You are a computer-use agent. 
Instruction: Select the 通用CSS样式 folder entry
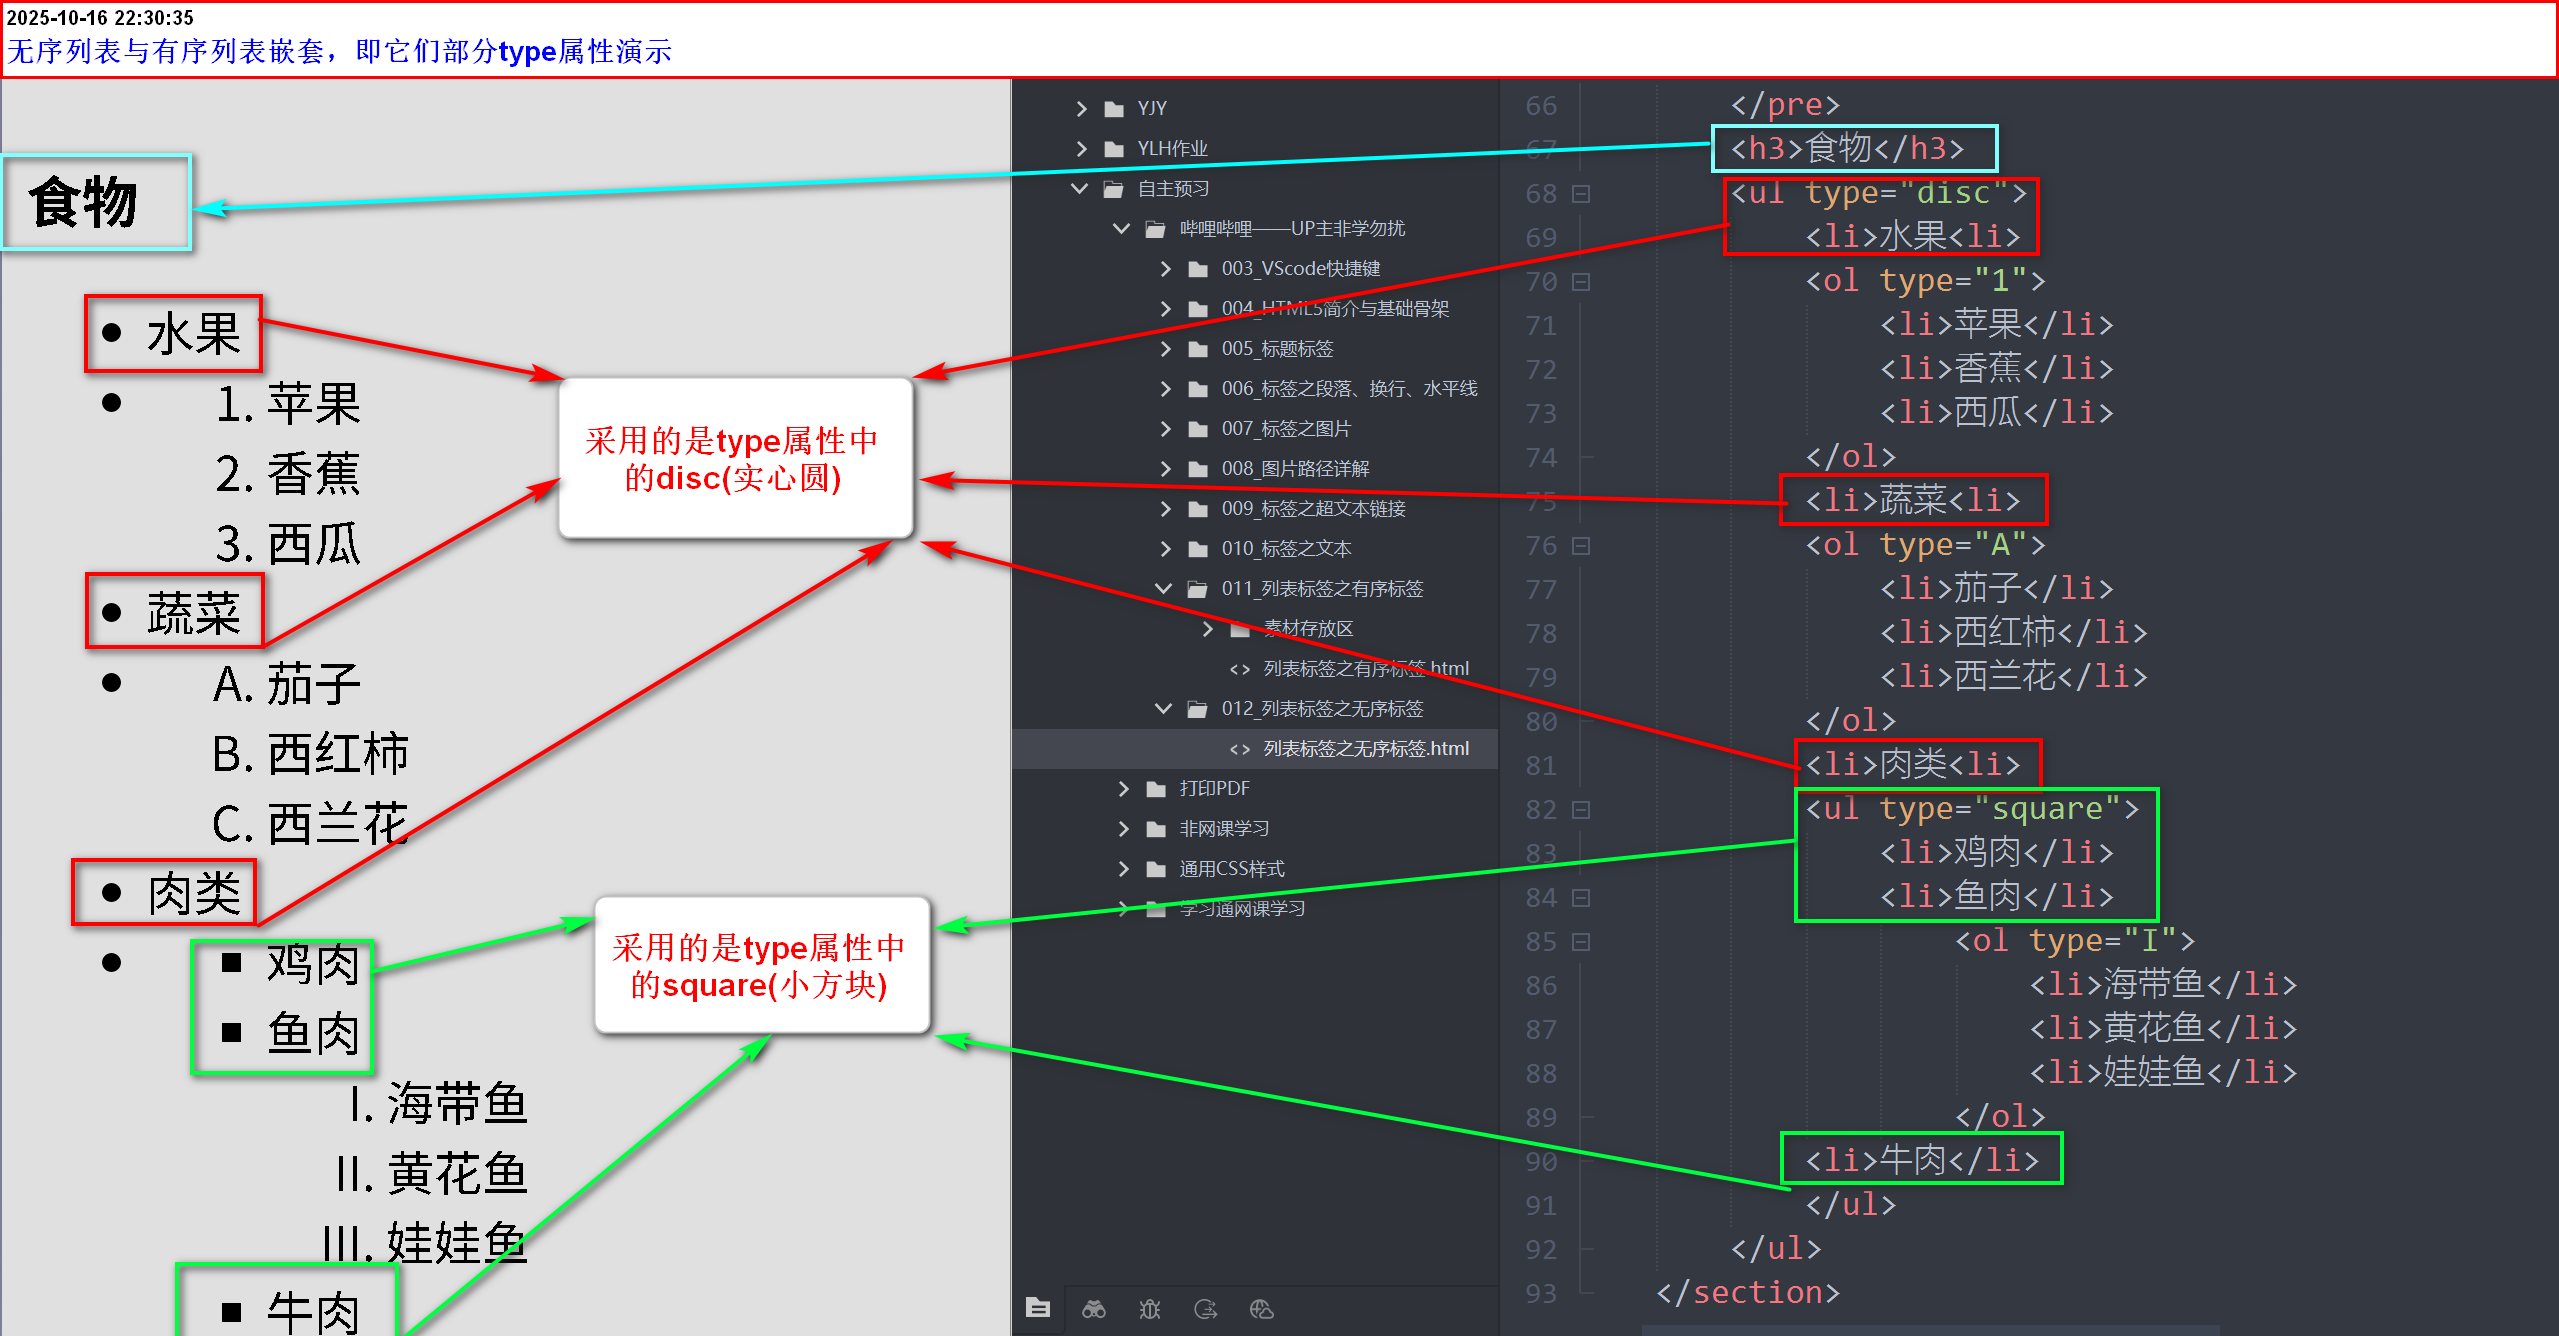pos(1231,869)
